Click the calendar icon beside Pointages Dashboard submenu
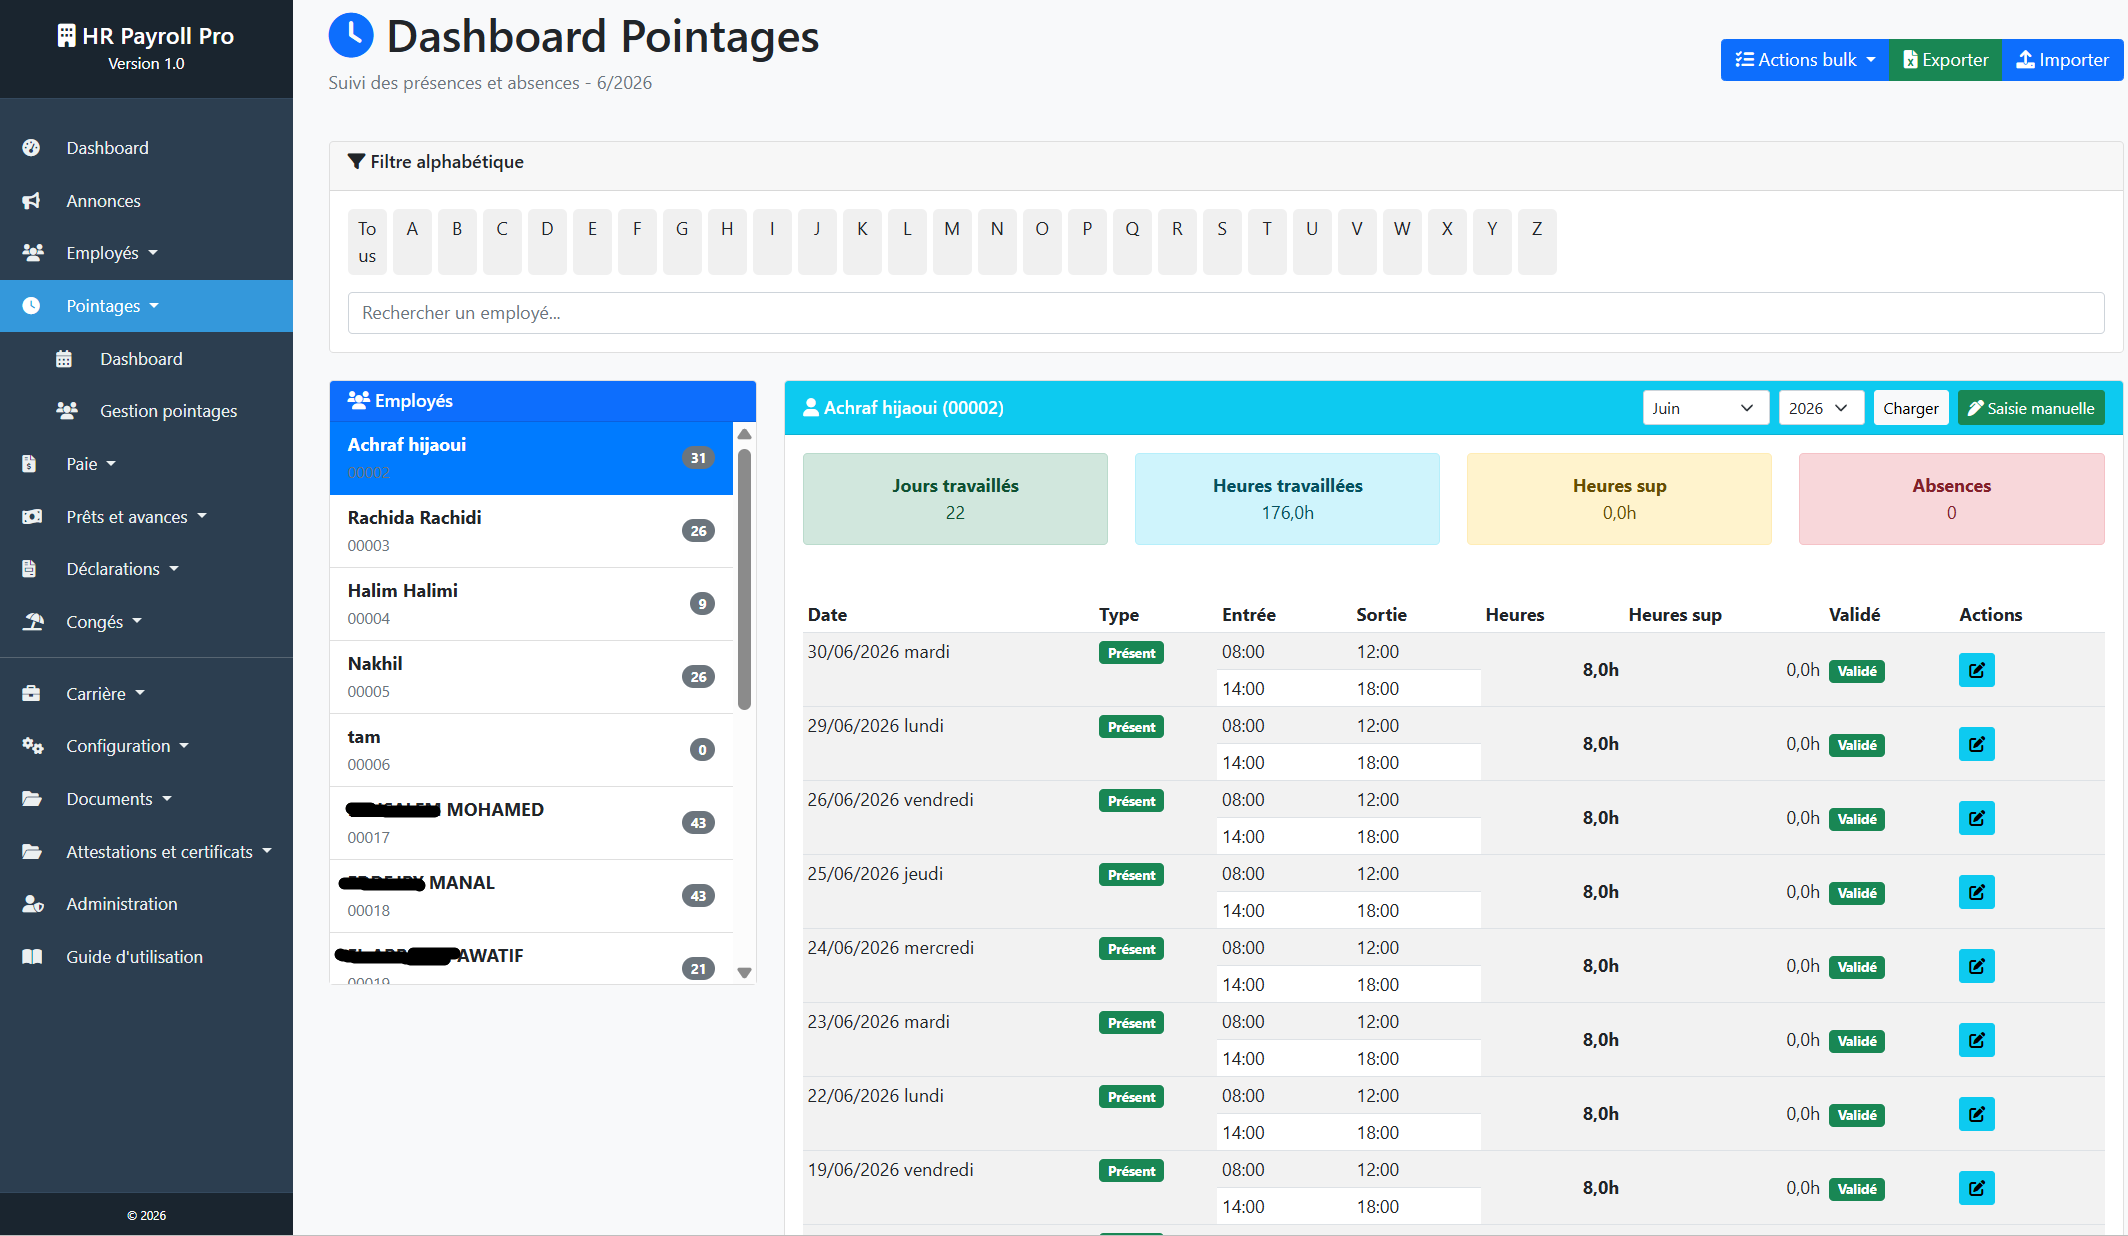 [x=64, y=359]
